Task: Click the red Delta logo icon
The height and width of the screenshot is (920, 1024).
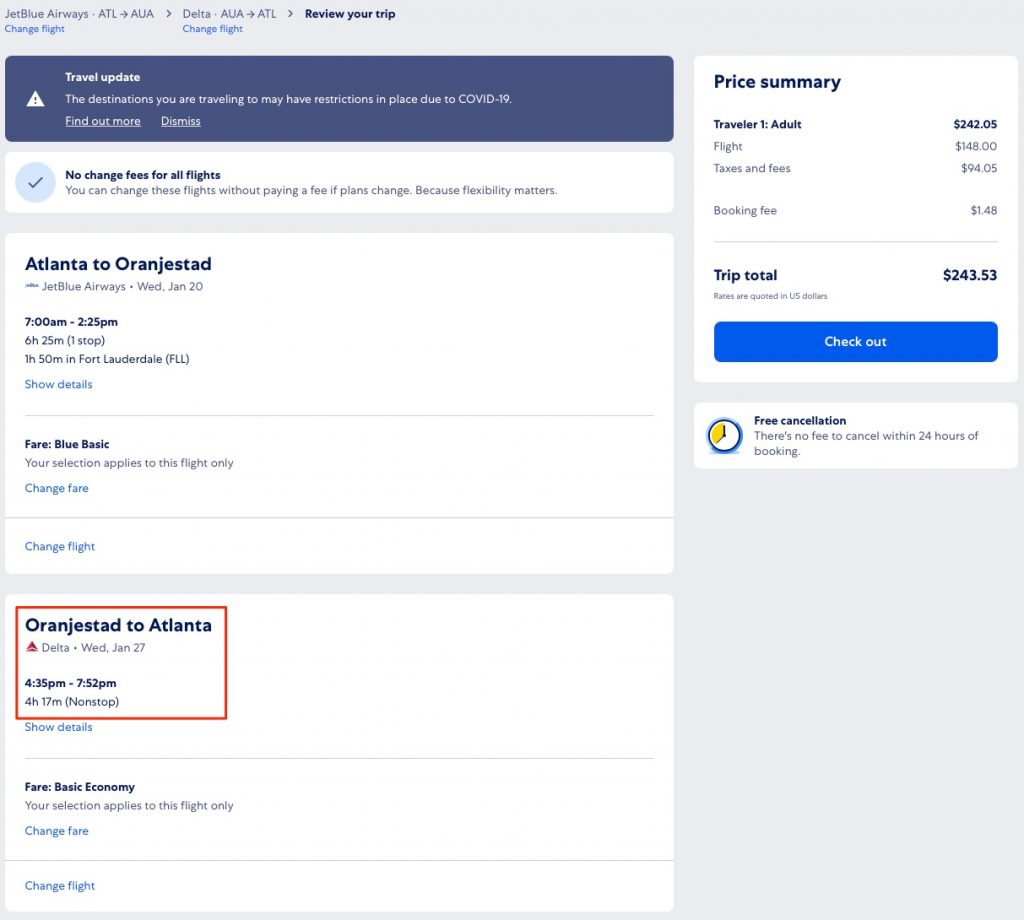Action: [x=32, y=647]
